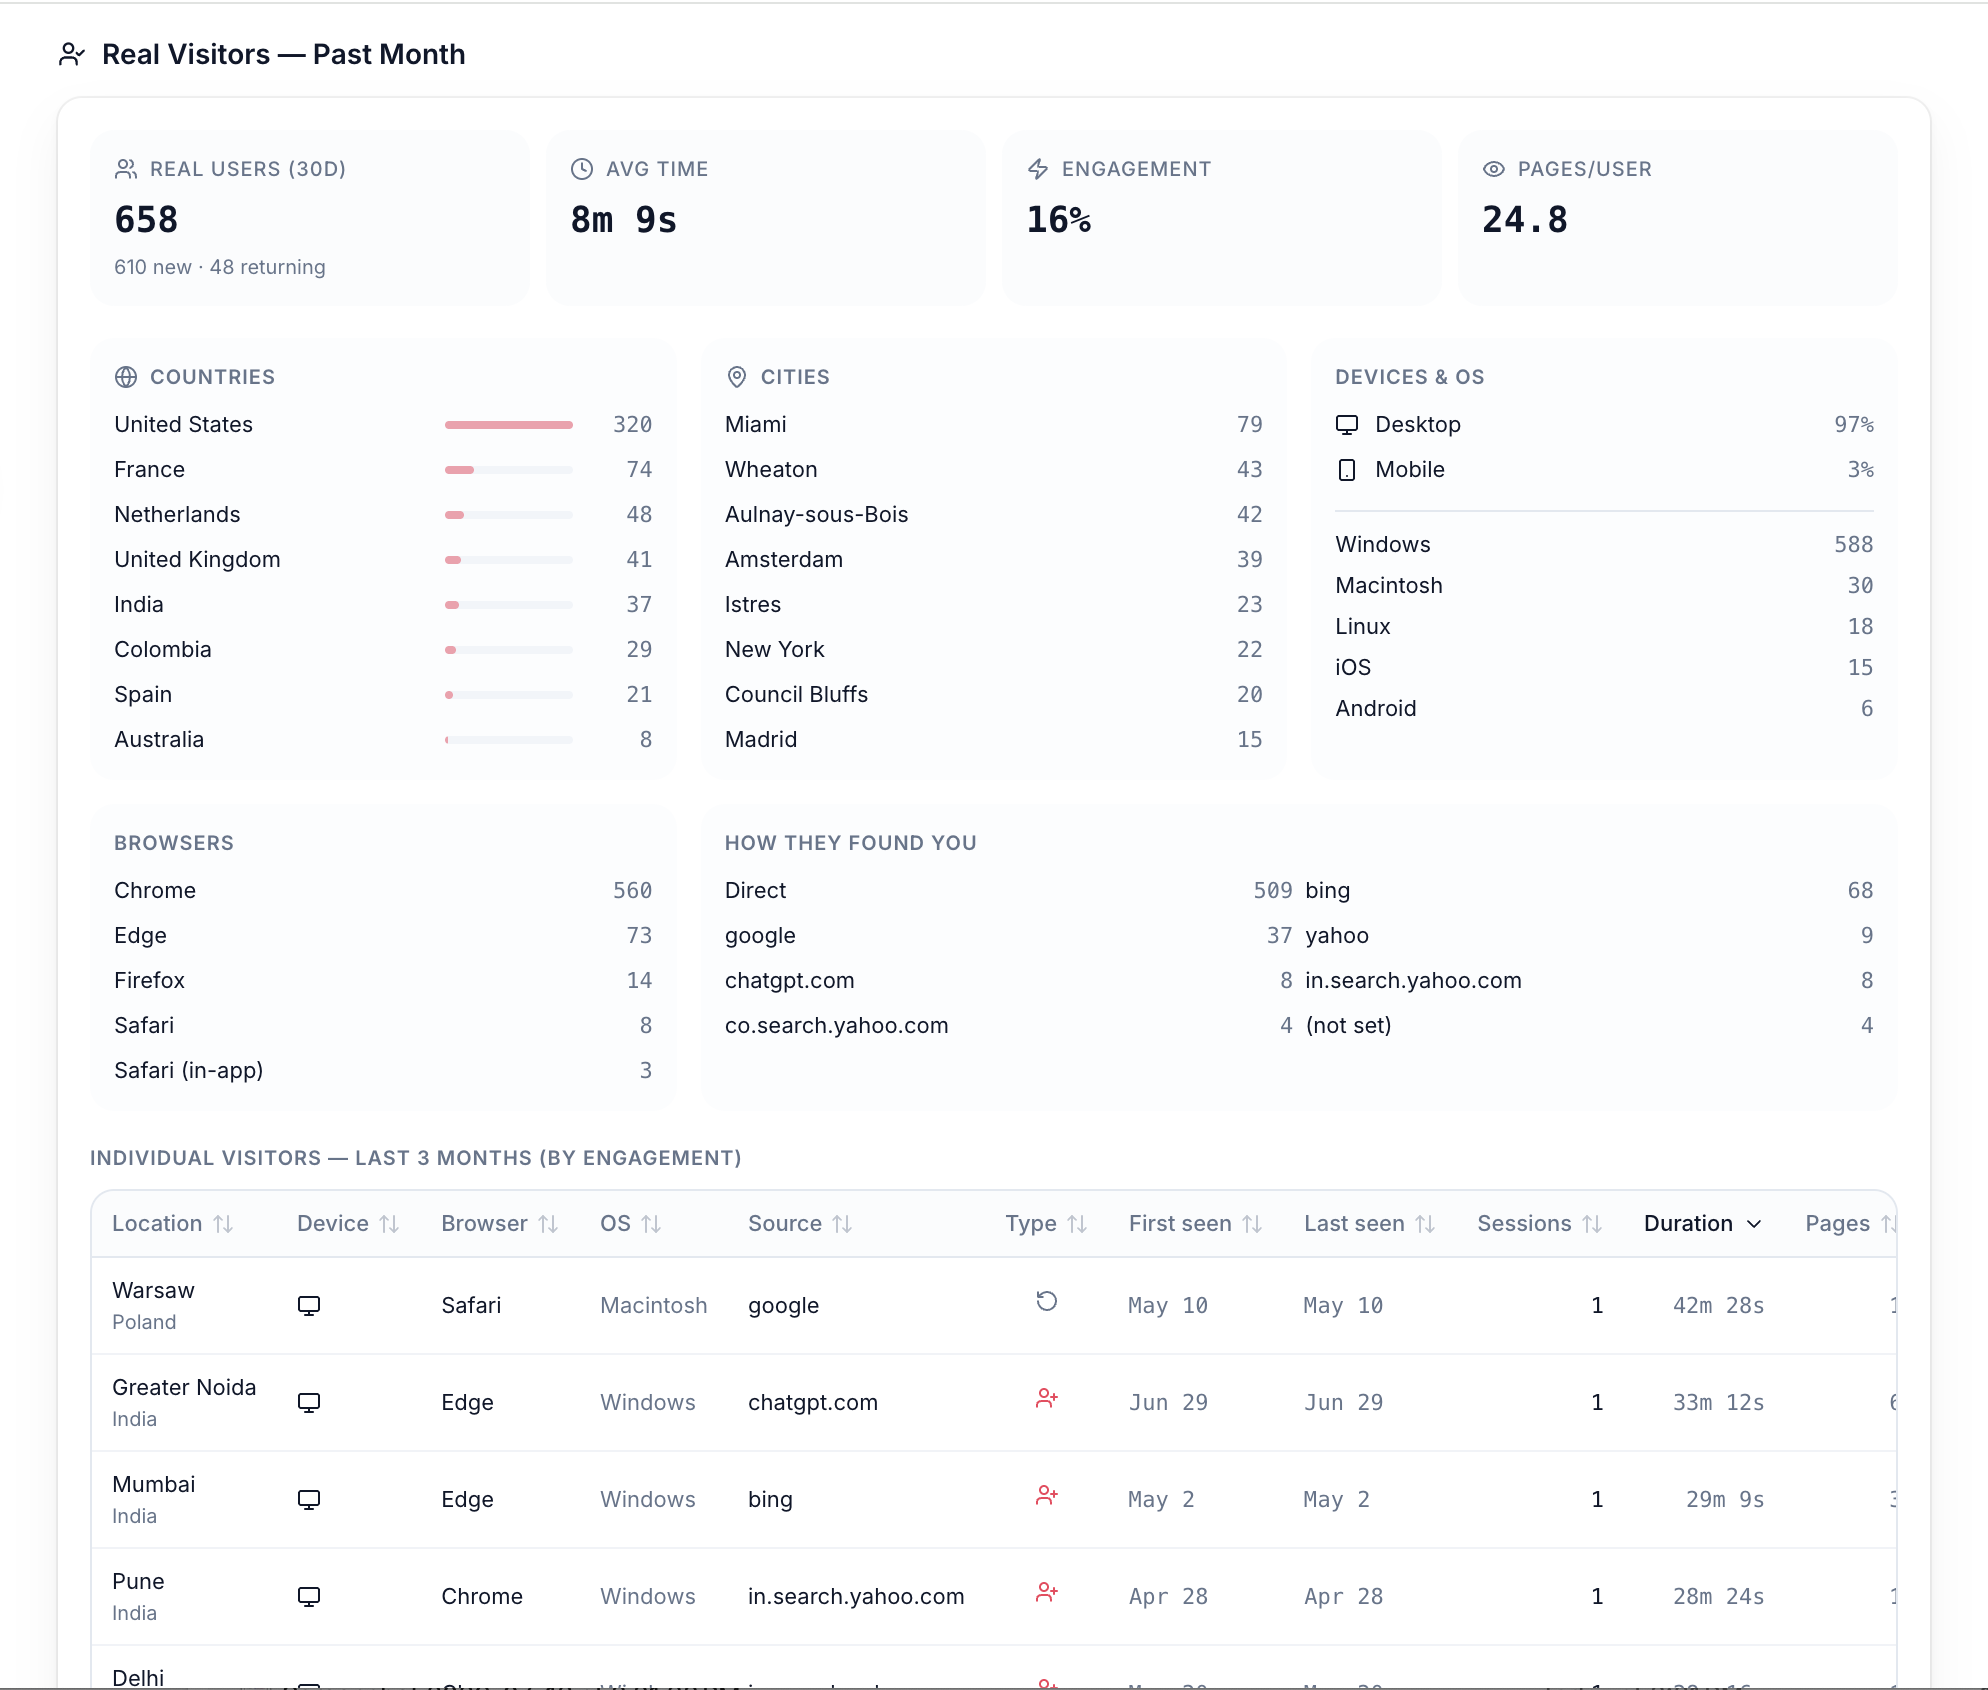This screenshot has width=1988, height=1690.
Task: Select the 16% engagement value
Action: [x=1059, y=220]
